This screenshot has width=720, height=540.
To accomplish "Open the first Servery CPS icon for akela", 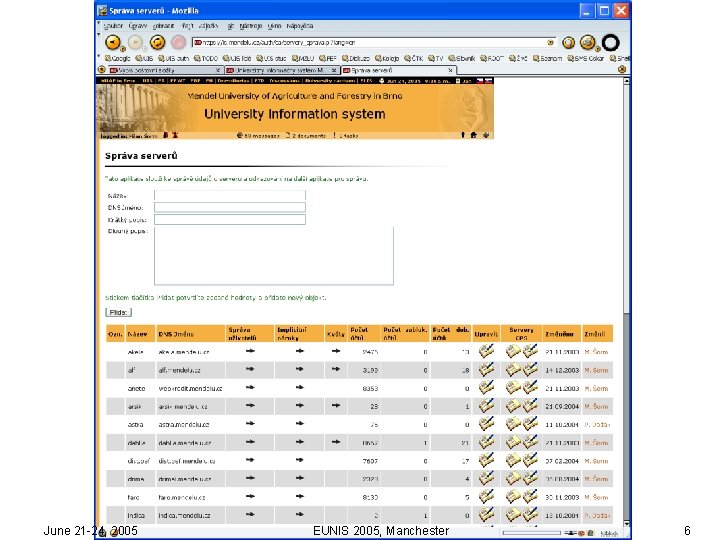I will tap(512, 351).
